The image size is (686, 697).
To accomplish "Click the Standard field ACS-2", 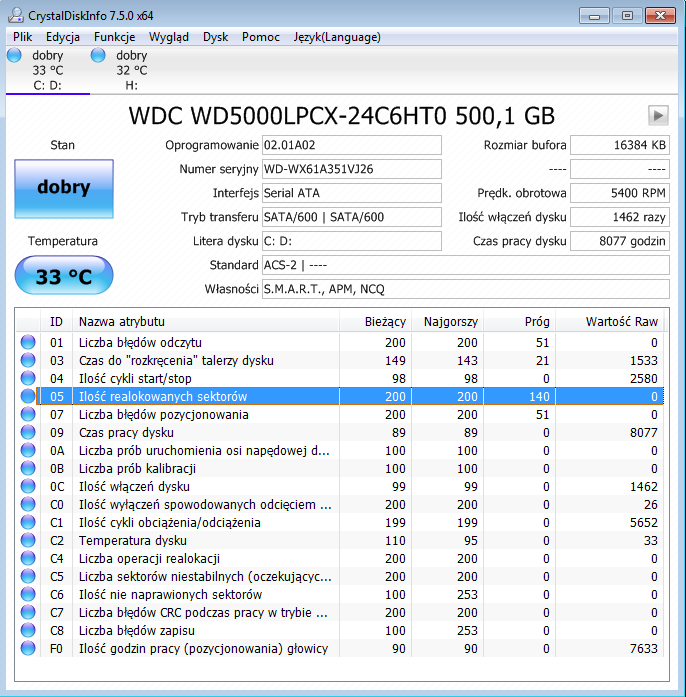I will point(465,265).
